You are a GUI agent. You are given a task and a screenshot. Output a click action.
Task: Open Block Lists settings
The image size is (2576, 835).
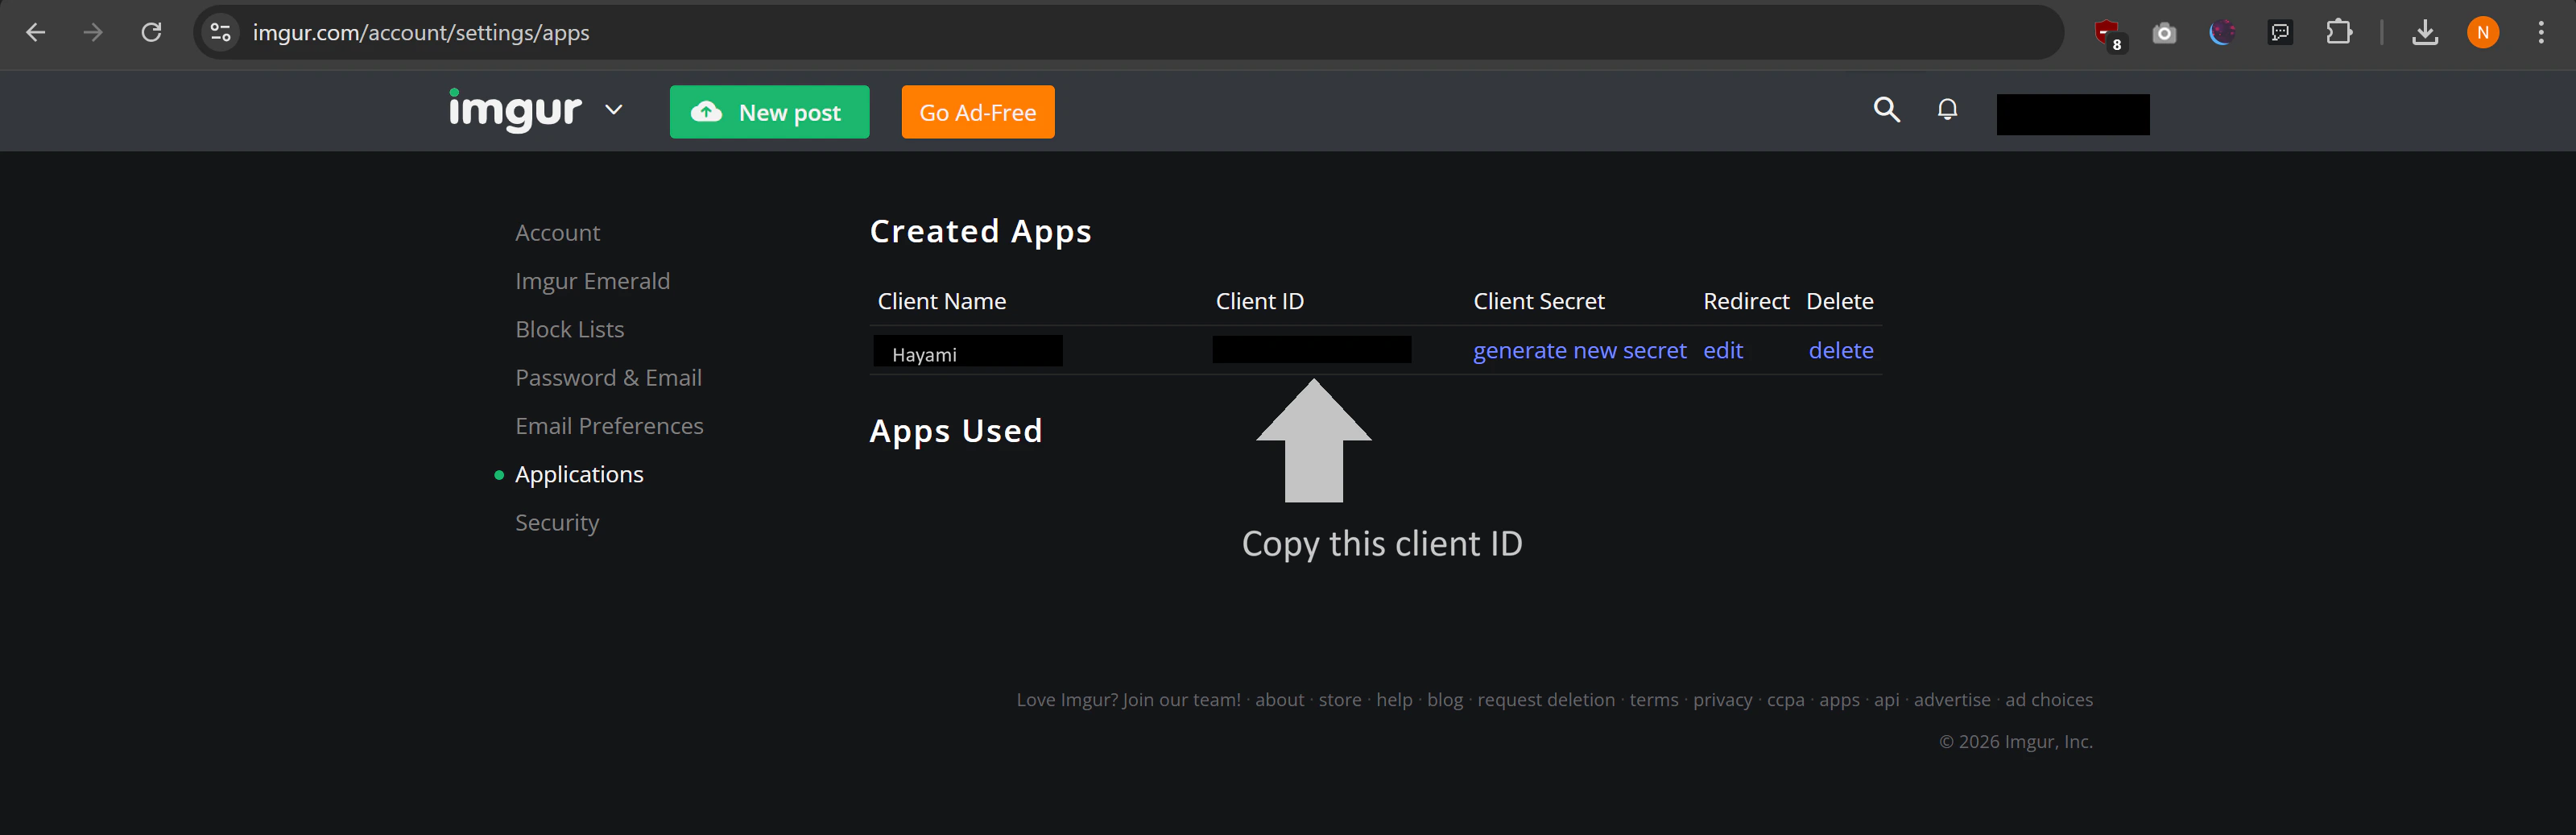[569, 329]
